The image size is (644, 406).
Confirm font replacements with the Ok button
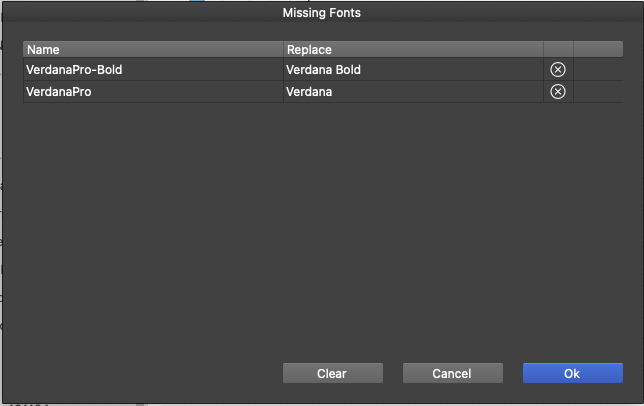(x=573, y=373)
